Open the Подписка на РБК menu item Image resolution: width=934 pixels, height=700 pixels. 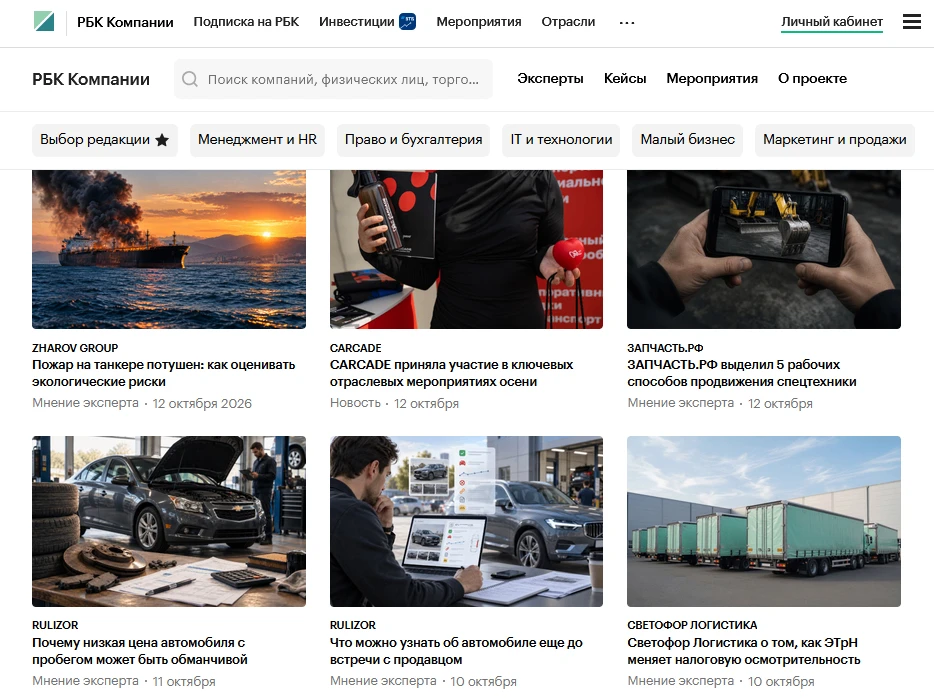click(x=246, y=22)
